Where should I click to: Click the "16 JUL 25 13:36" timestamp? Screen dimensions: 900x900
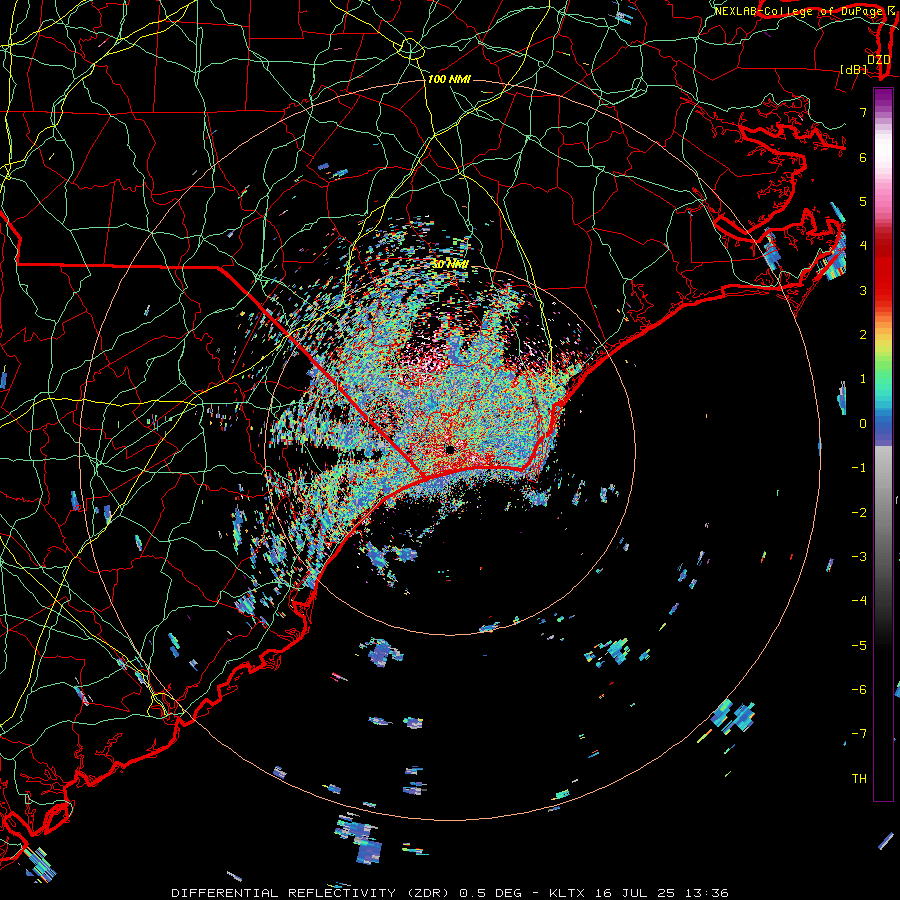(660, 893)
